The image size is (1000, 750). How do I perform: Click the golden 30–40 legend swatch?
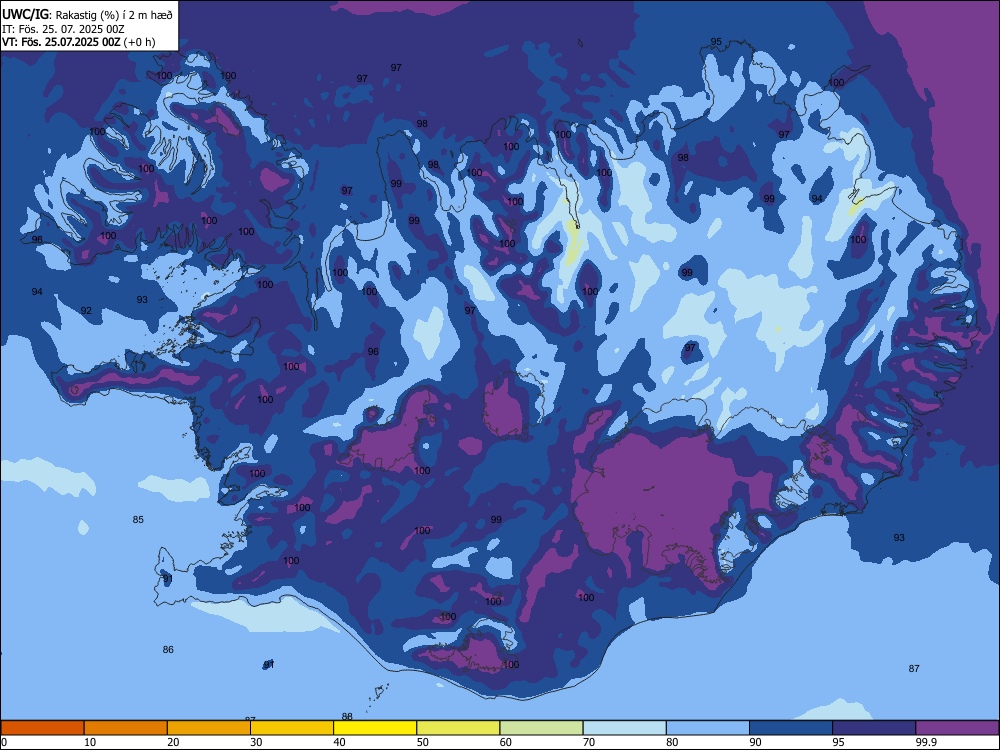click(292, 728)
